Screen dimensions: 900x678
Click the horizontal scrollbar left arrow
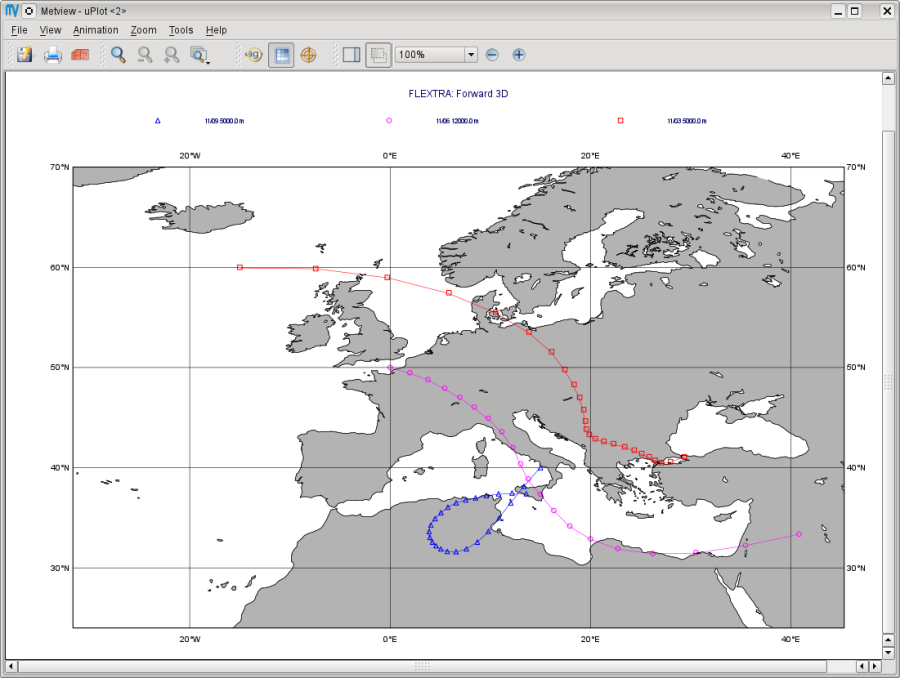click(11, 667)
